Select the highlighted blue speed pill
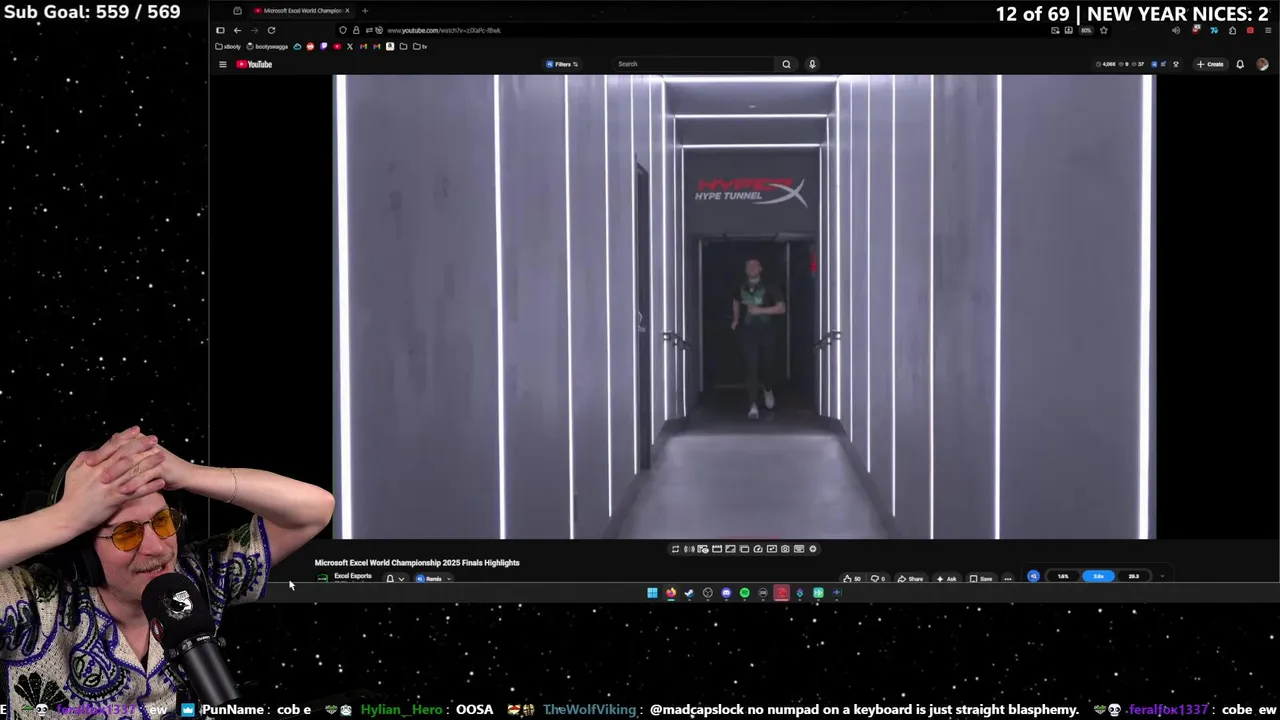 click(x=1098, y=576)
